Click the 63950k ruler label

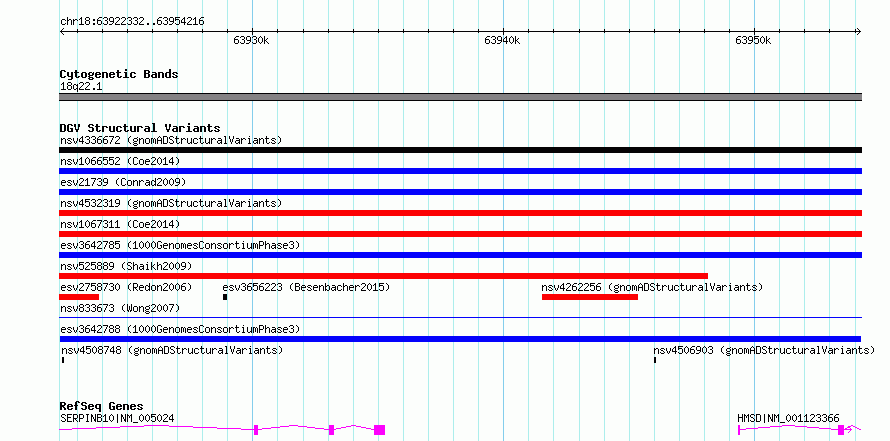click(x=753, y=40)
